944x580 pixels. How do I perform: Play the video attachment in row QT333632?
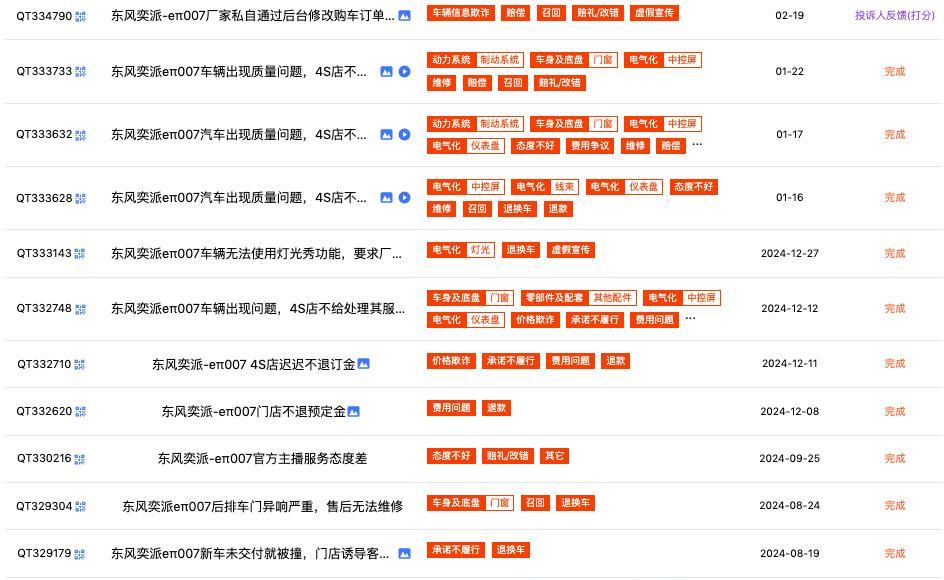tap(405, 135)
